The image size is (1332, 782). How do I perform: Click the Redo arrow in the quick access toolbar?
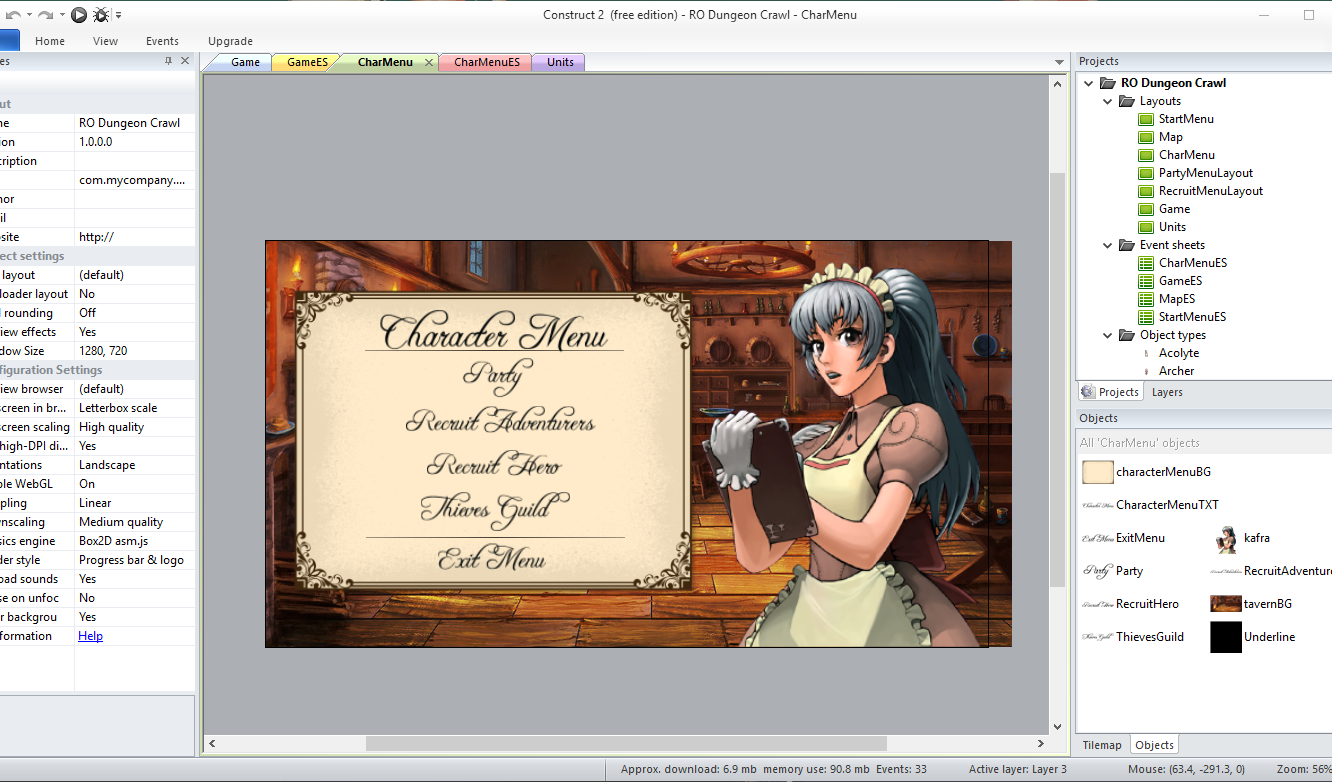click(x=45, y=15)
